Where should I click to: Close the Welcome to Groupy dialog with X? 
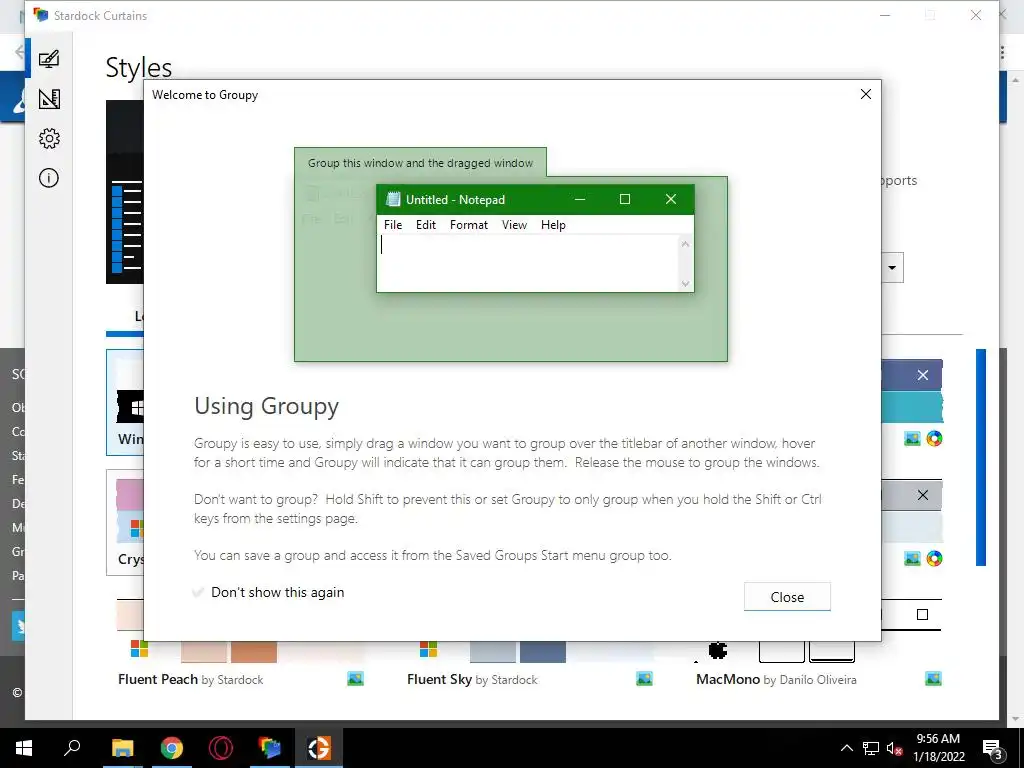click(866, 95)
